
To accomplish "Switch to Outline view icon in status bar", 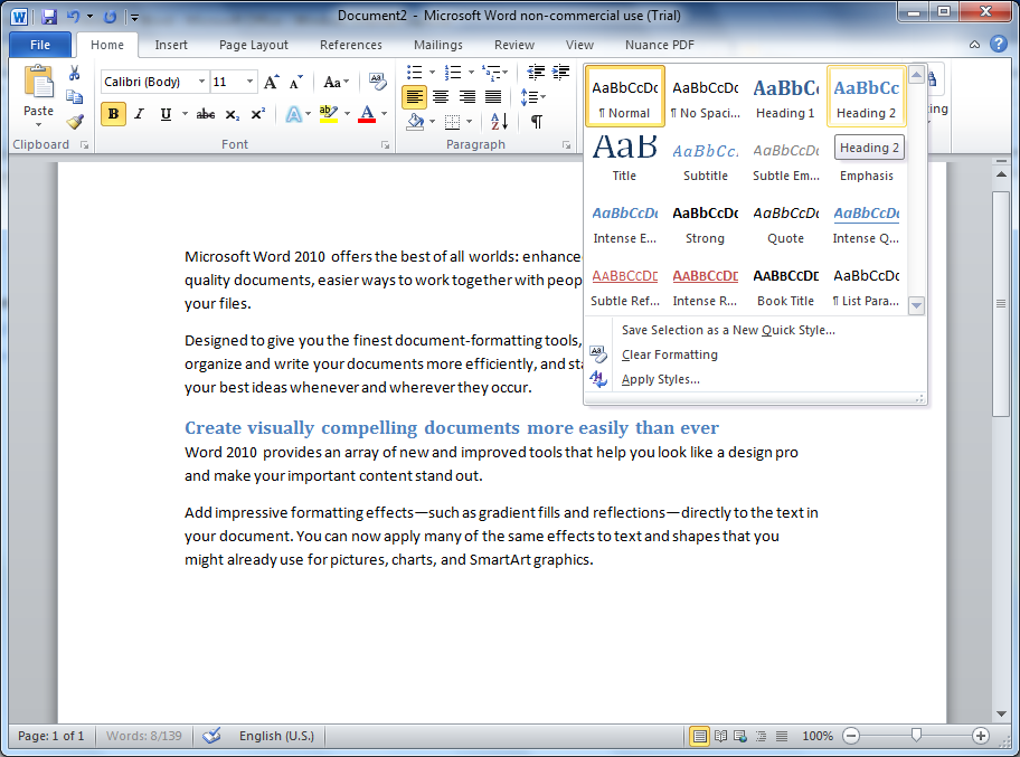I will [x=761, y=736].
